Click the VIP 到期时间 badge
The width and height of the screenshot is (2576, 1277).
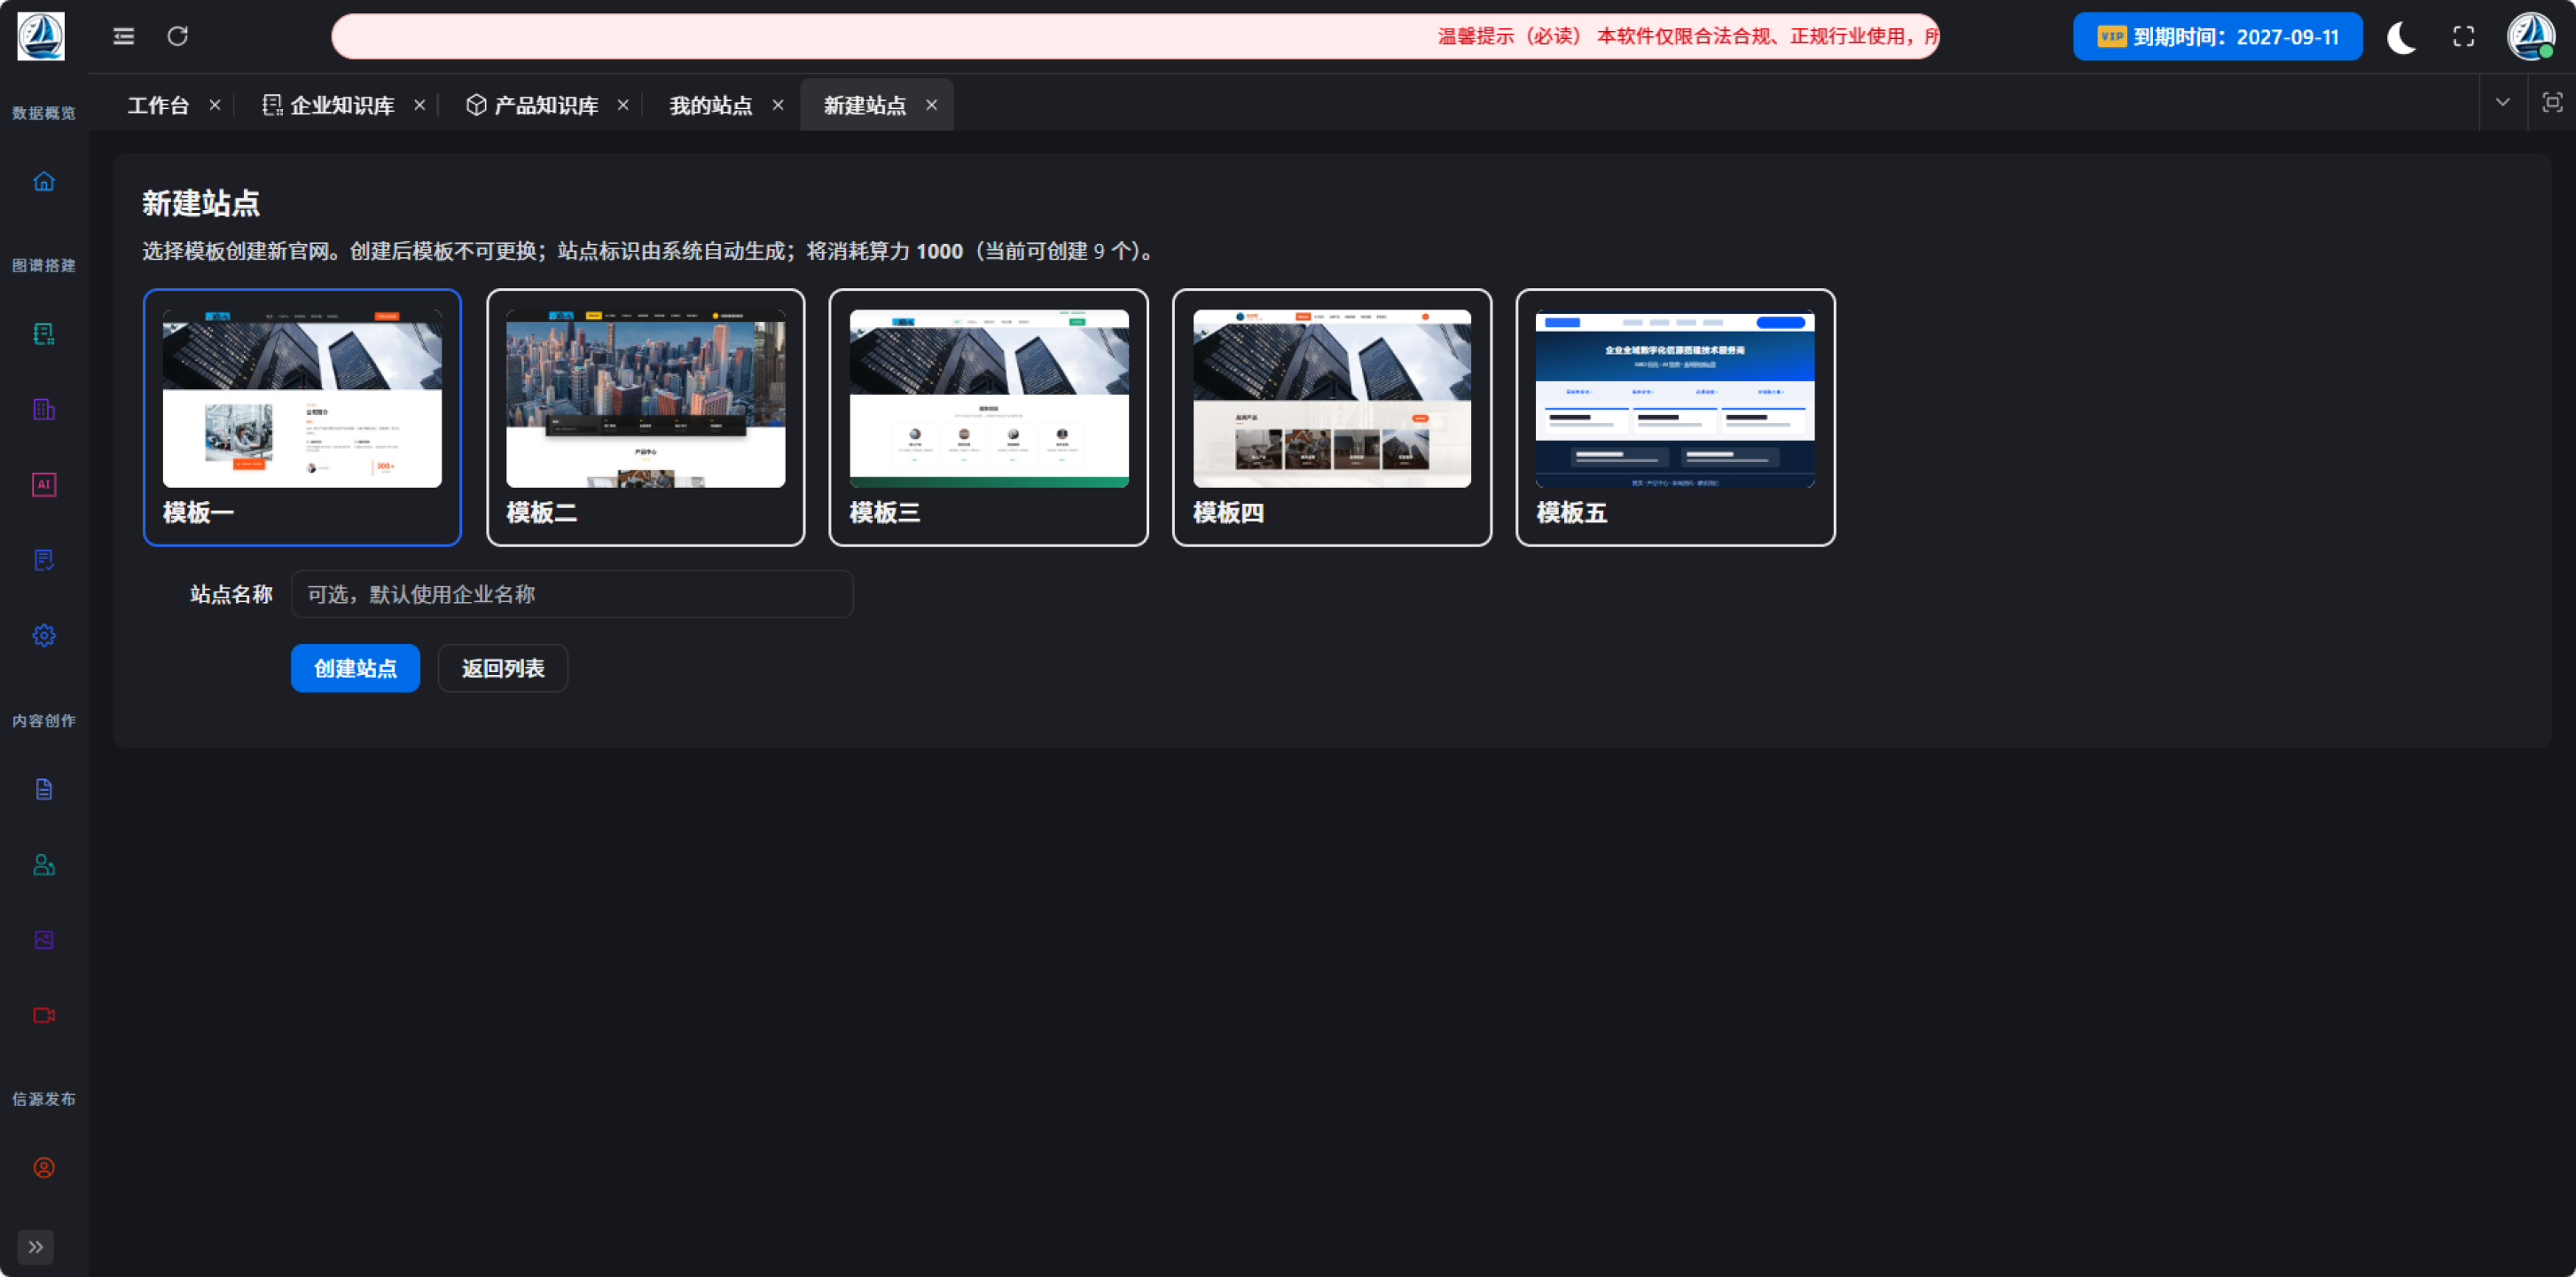coord(2217,37)
